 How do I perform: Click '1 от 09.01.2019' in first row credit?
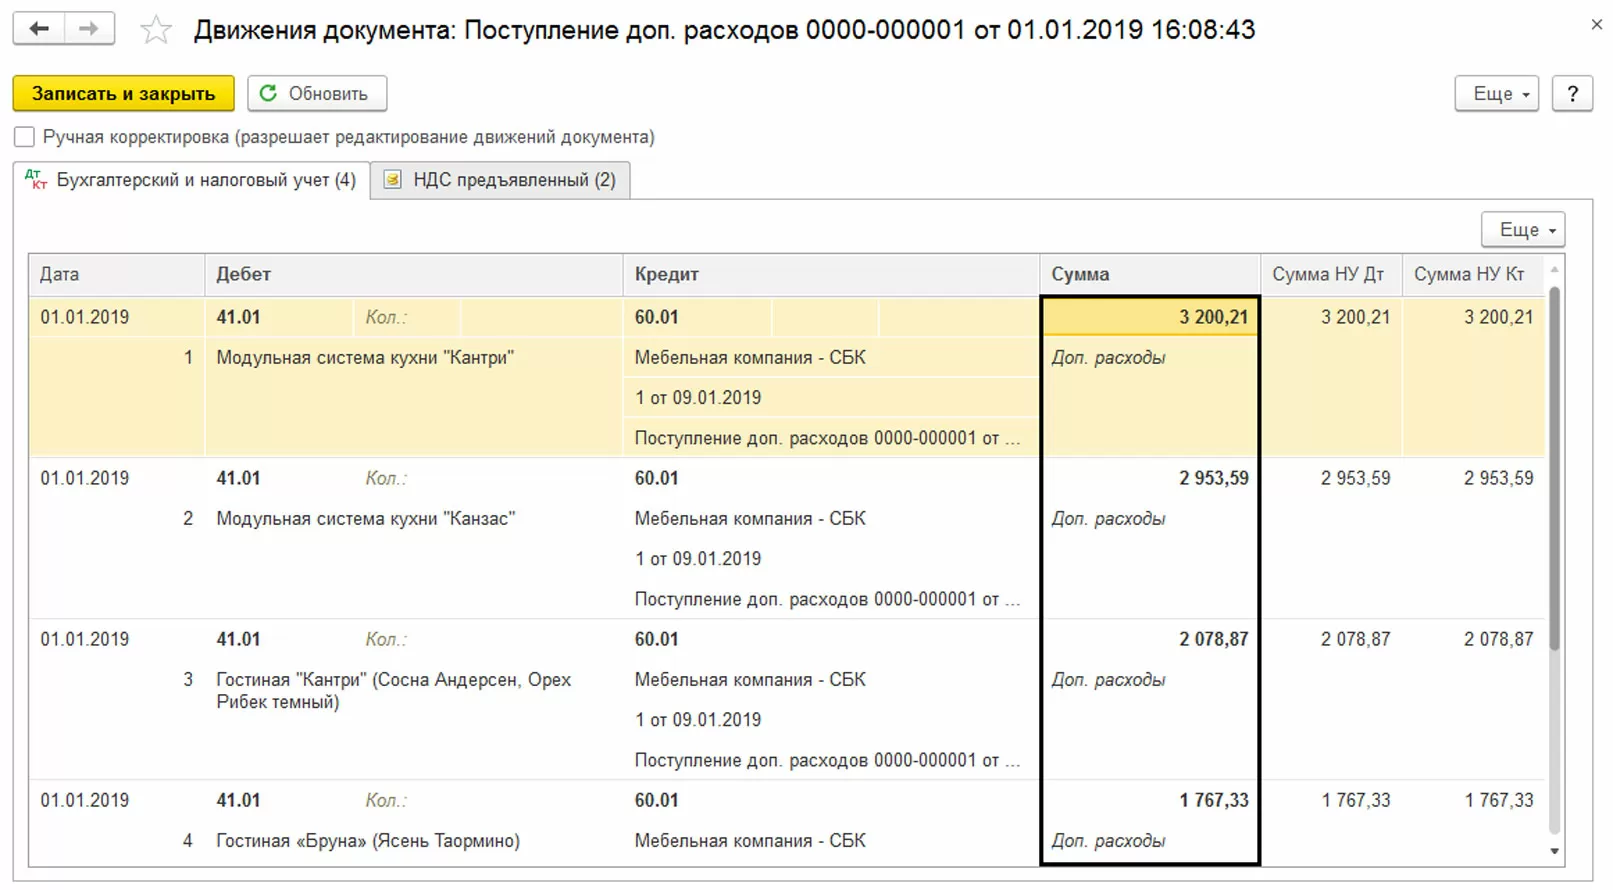click(698, 397)
